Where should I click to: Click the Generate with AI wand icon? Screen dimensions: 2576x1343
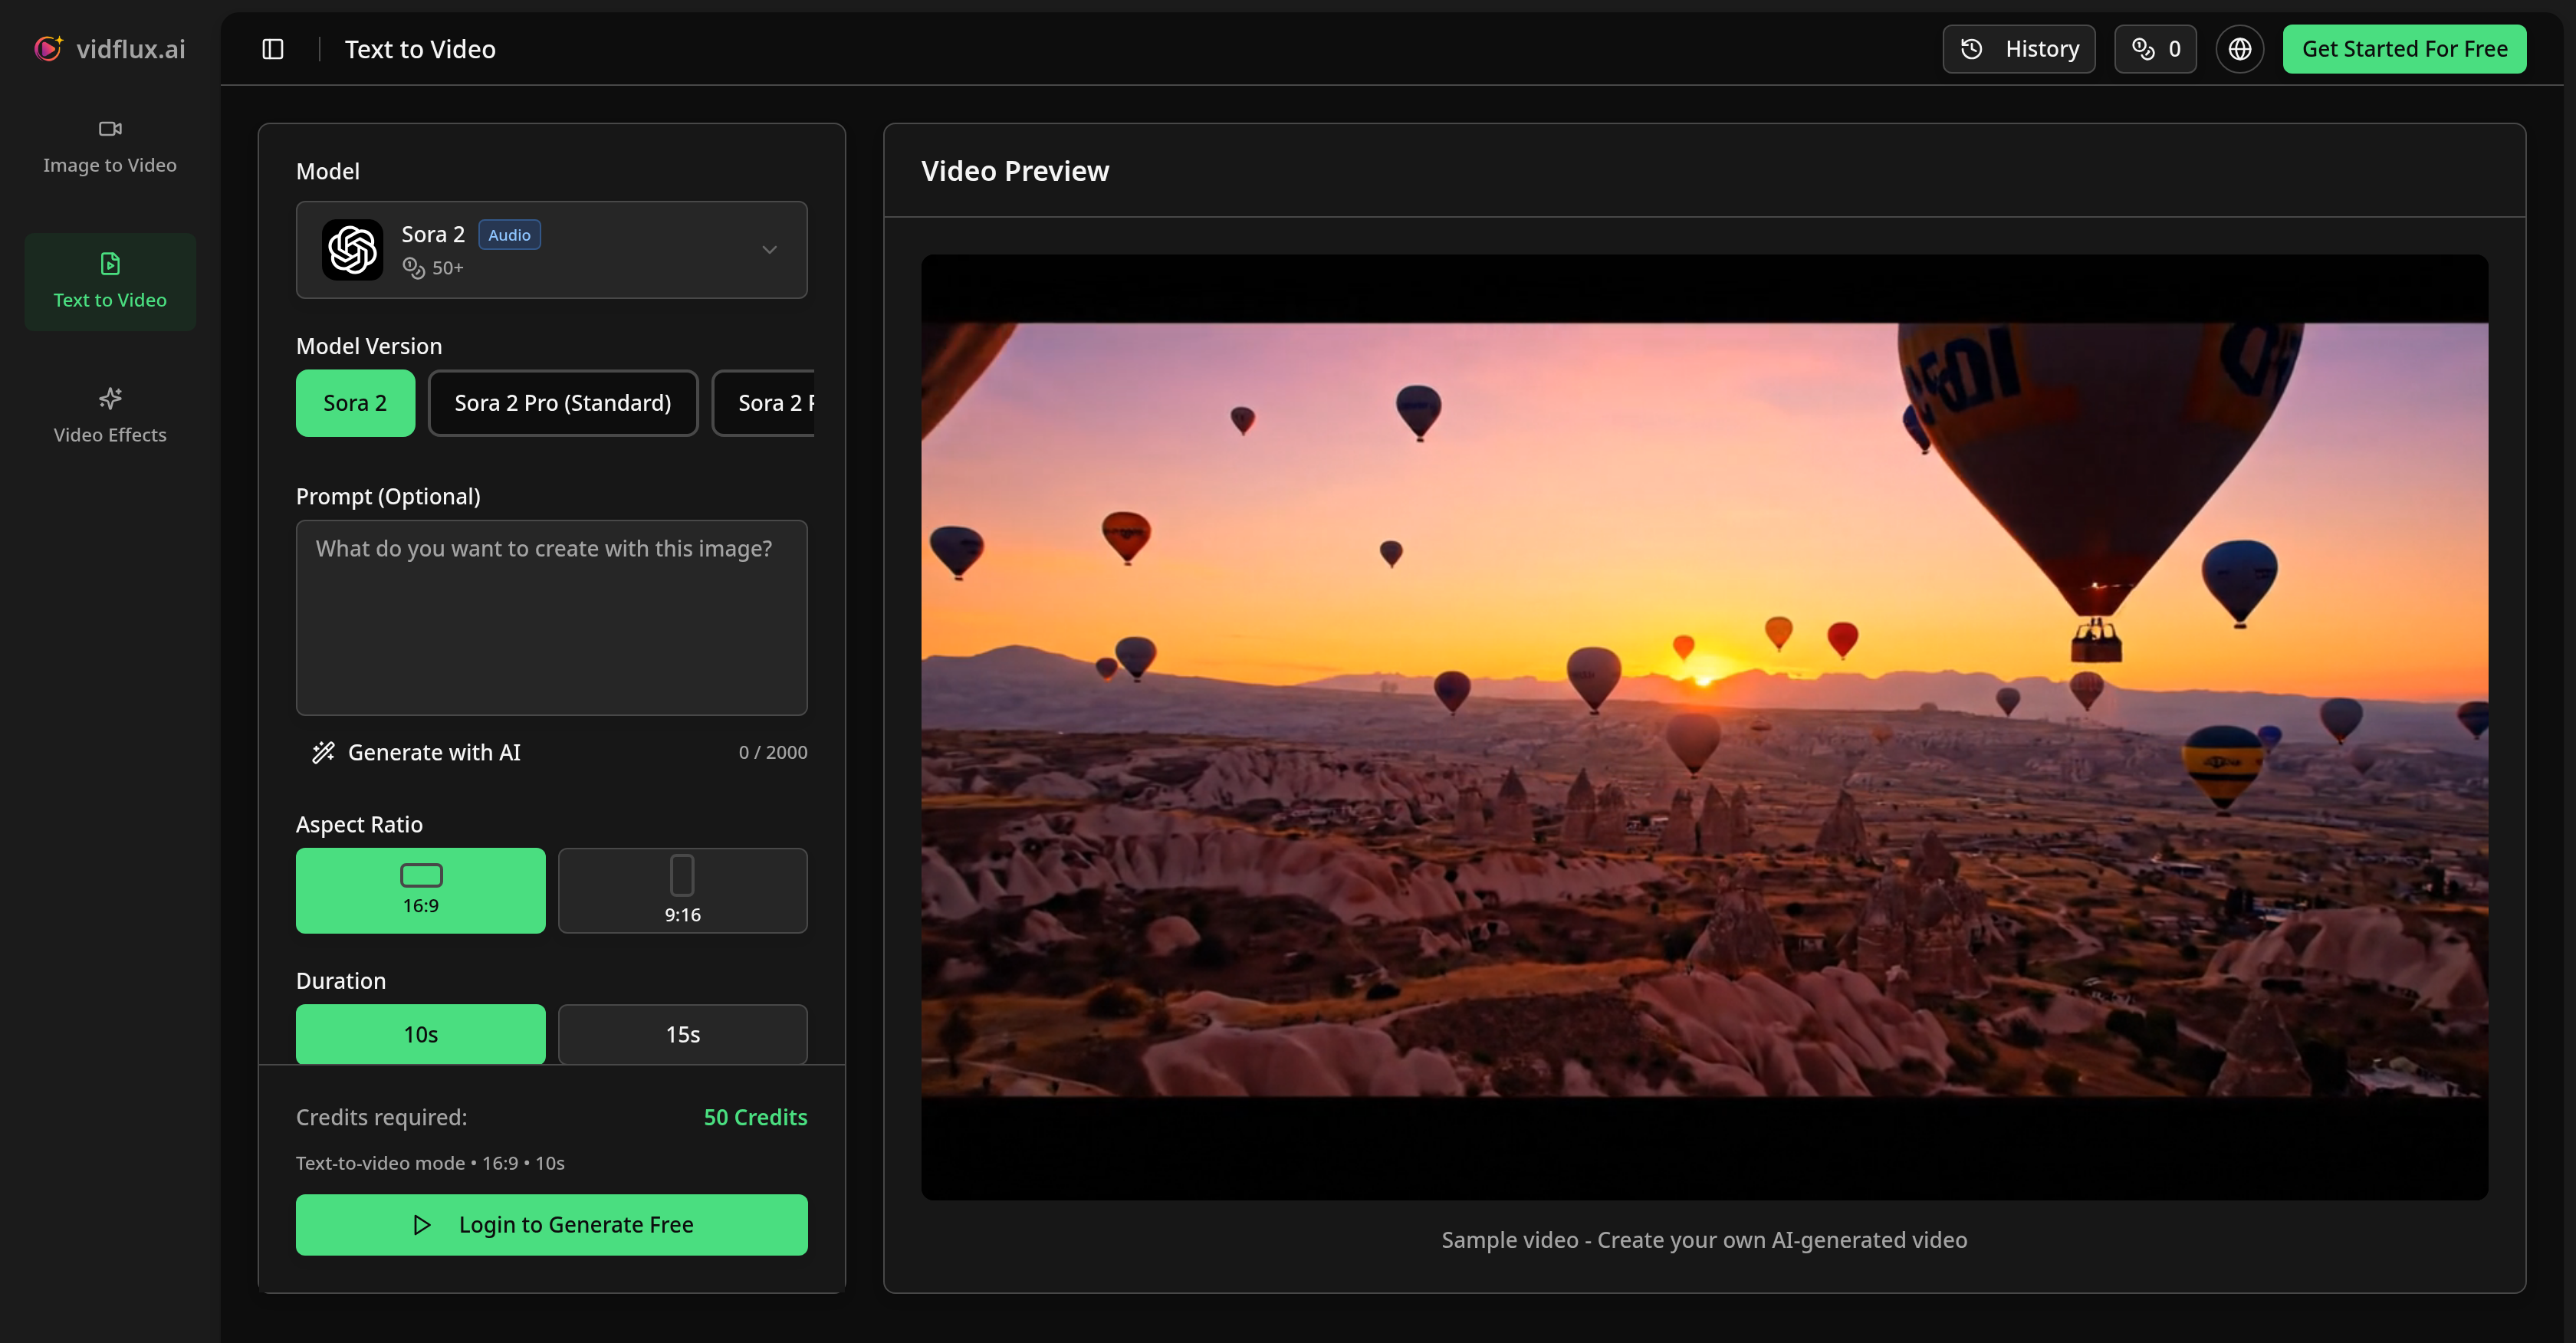pos(322,752)
